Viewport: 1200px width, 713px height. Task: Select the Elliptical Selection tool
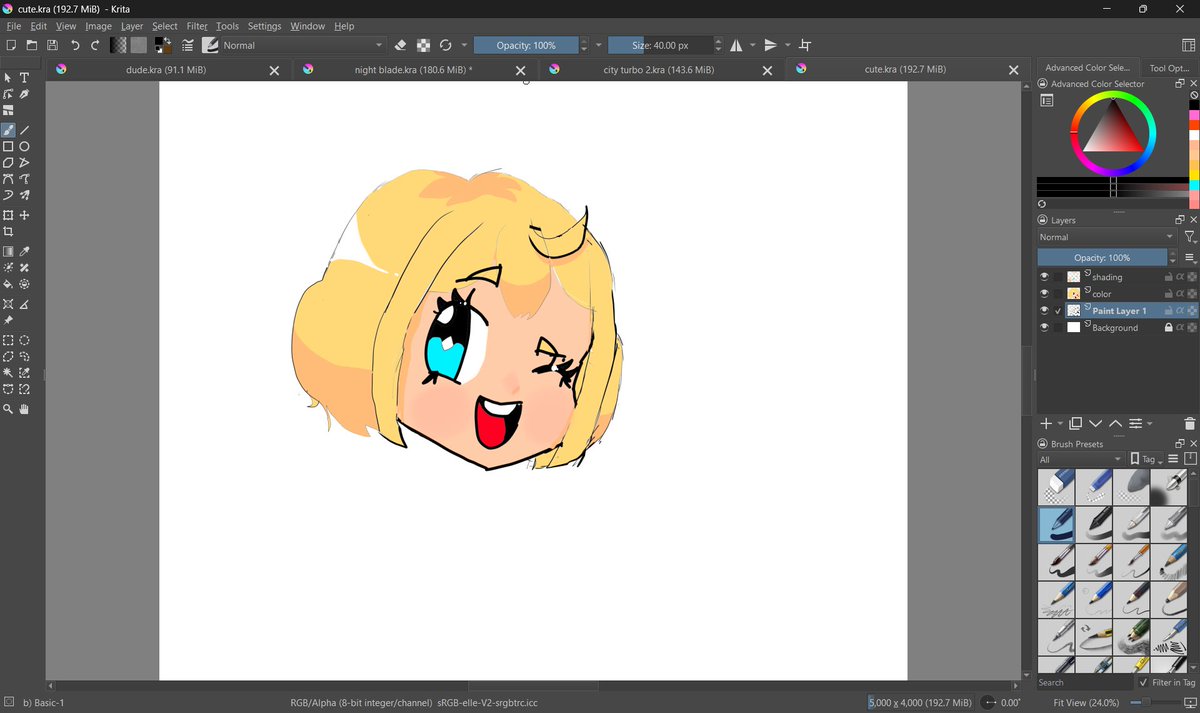click(x=25, y=340)
